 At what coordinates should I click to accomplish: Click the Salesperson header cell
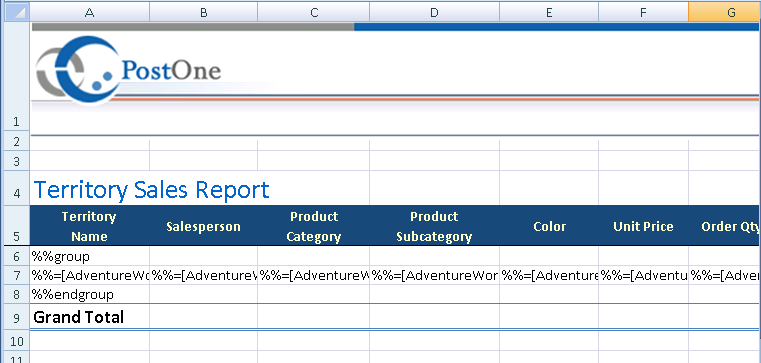click(x=203, y=226)
